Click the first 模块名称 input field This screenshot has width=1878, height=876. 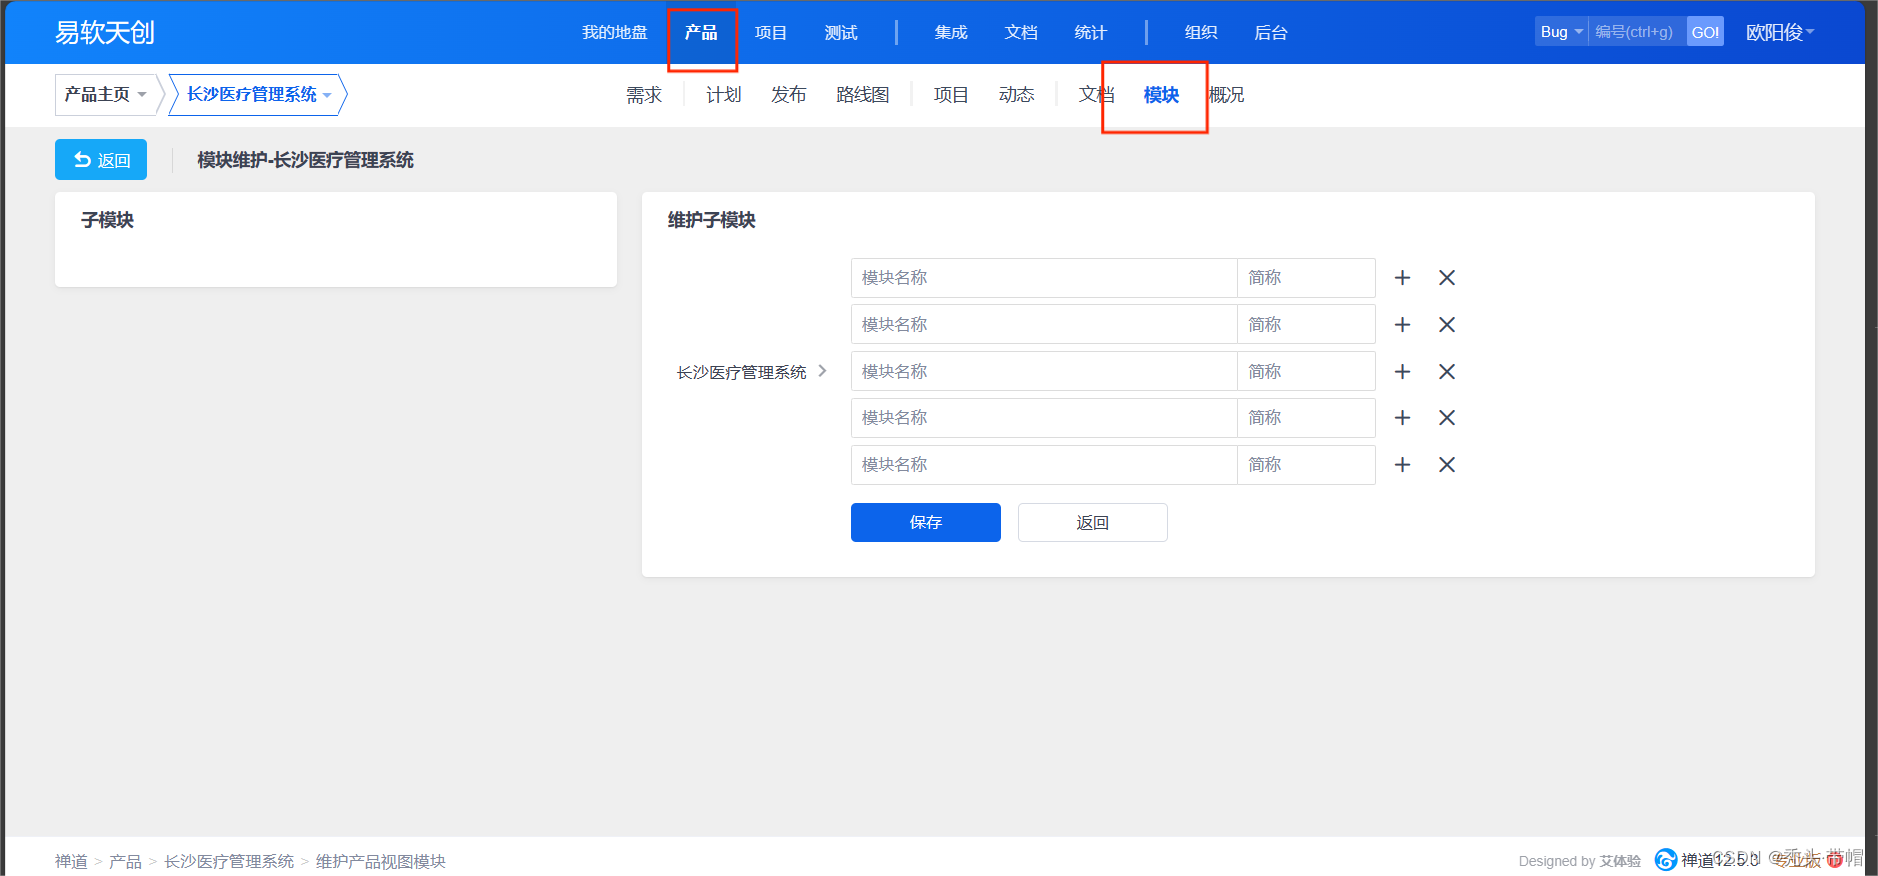coord(1044,278)
